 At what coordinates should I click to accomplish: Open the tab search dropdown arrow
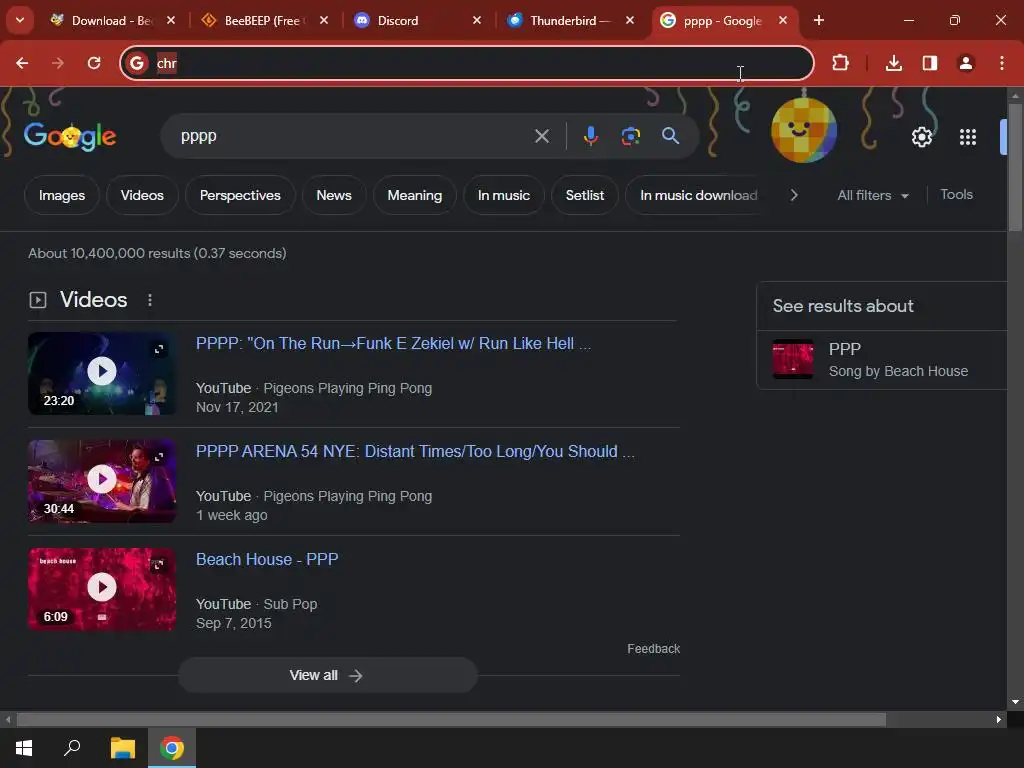[20, 20]
